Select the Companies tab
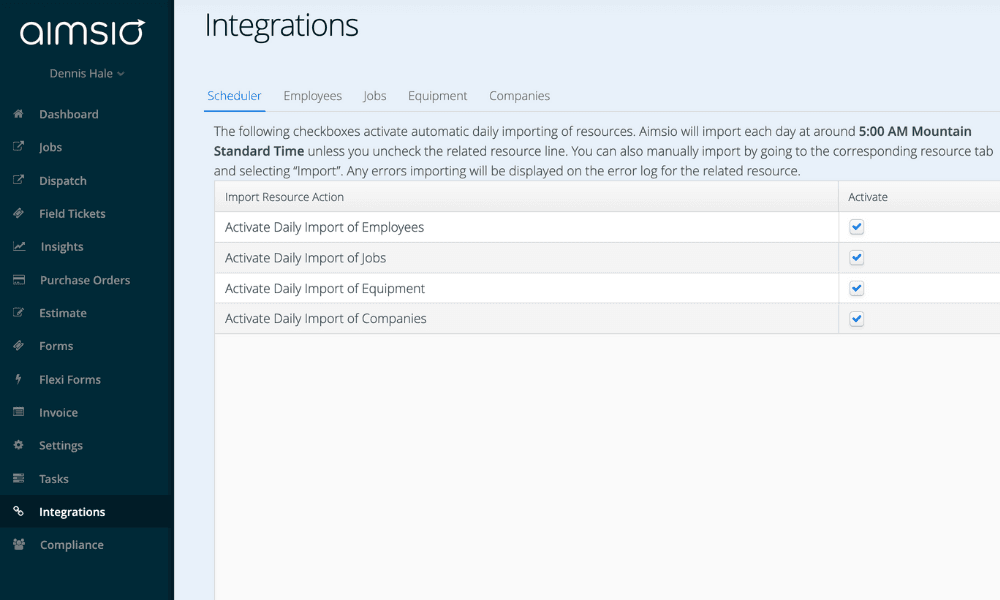 [x=519, y=95]
